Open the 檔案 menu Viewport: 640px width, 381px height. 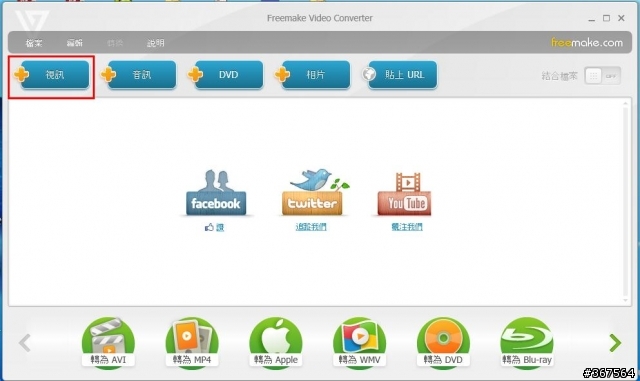(34, 43)
